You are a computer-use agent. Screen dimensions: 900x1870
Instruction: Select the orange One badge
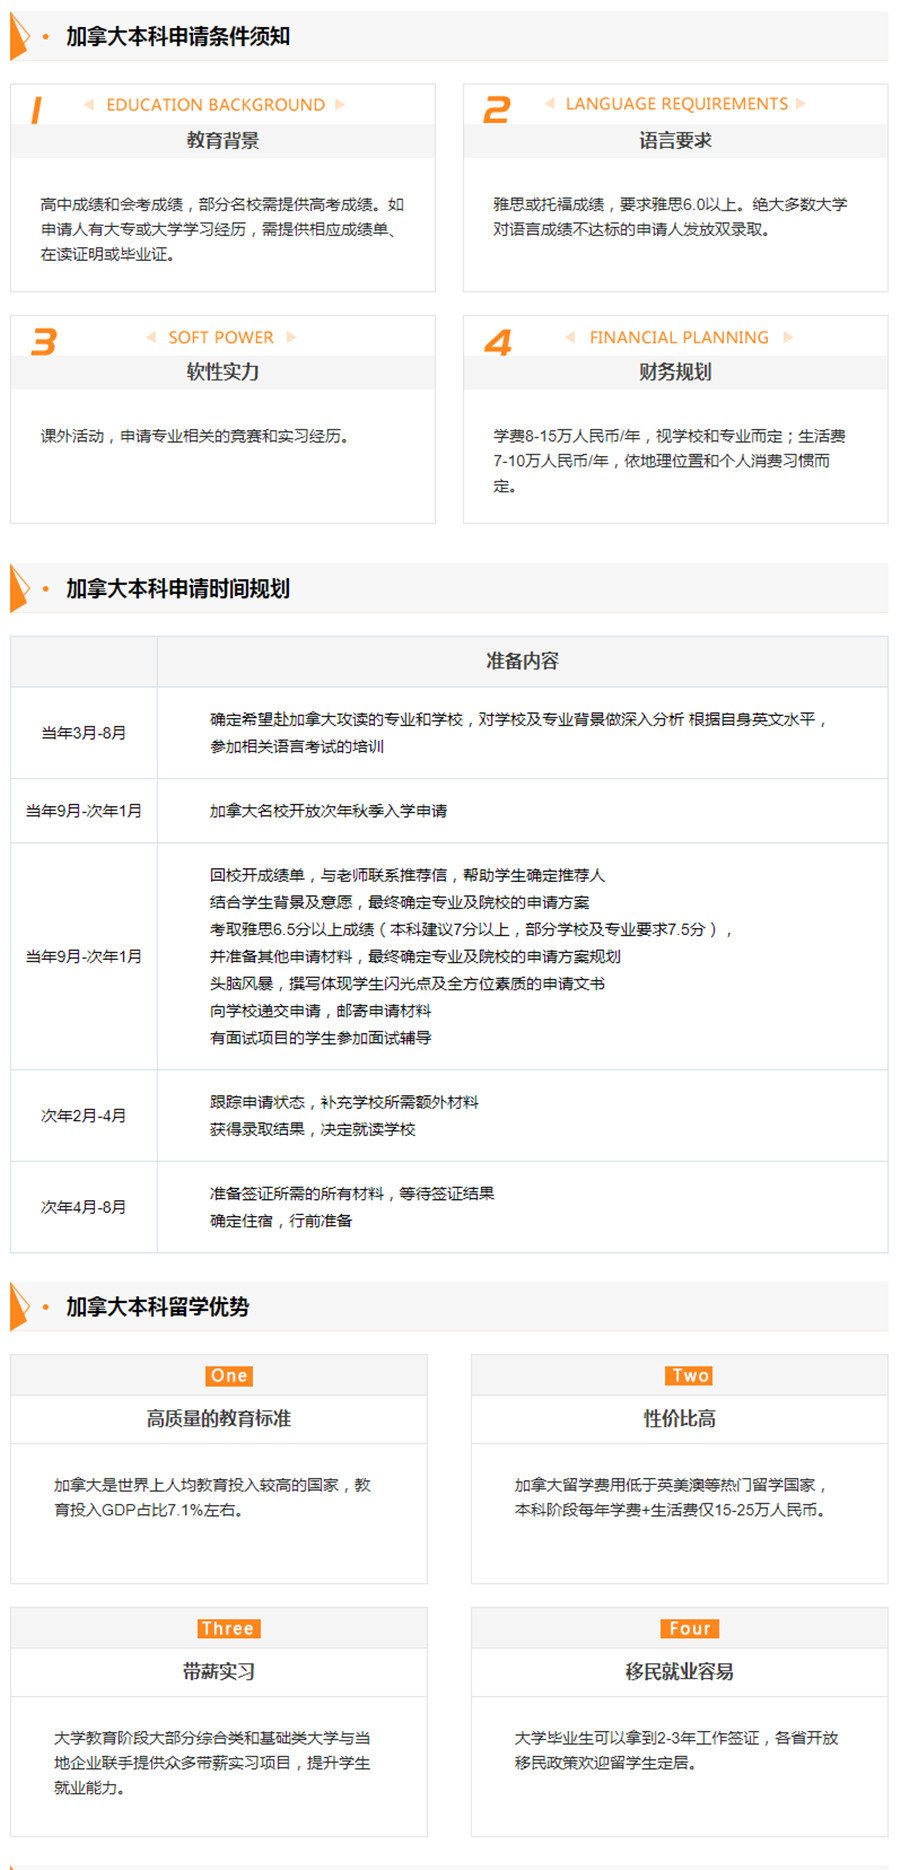(x=229, y=1376)
